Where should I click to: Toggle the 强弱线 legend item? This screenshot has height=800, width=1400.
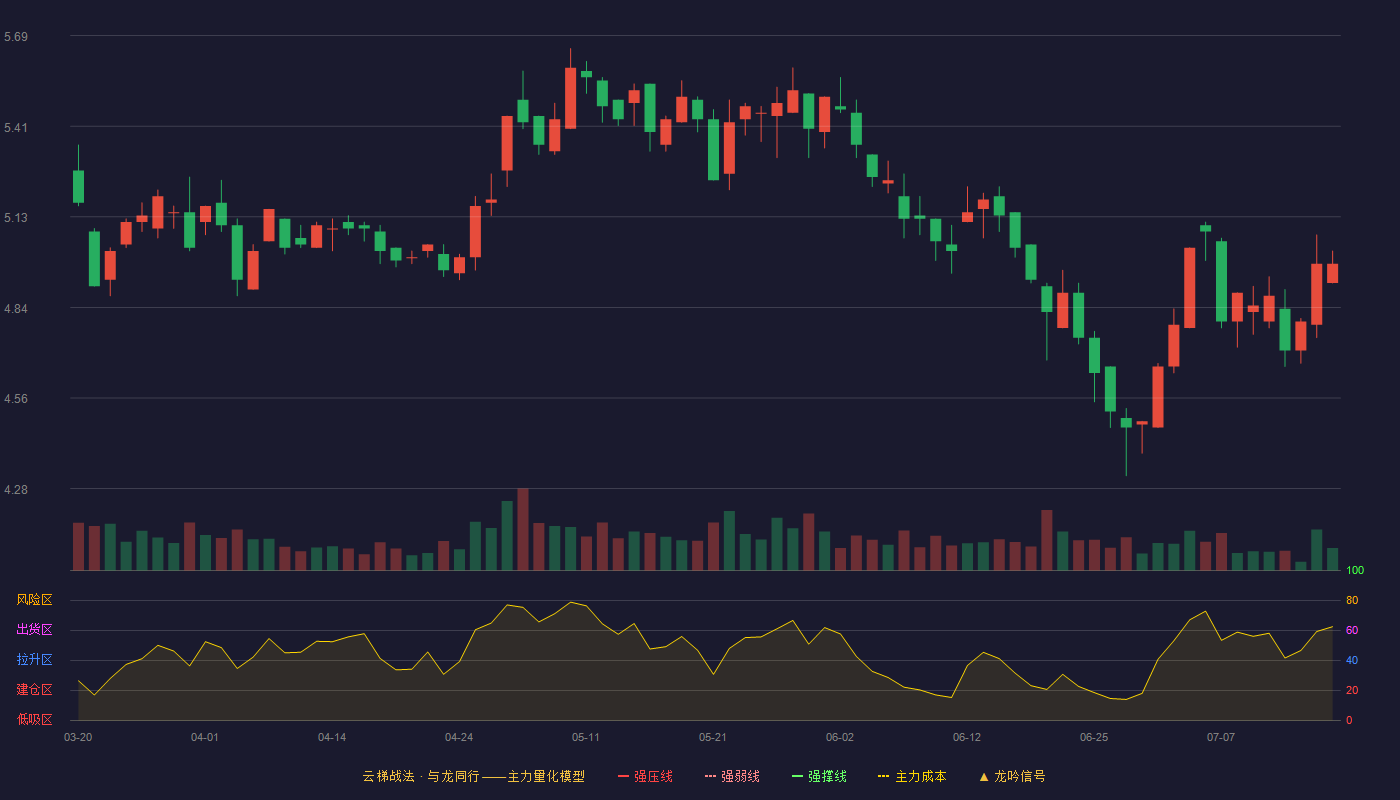(x=732, y=776)
